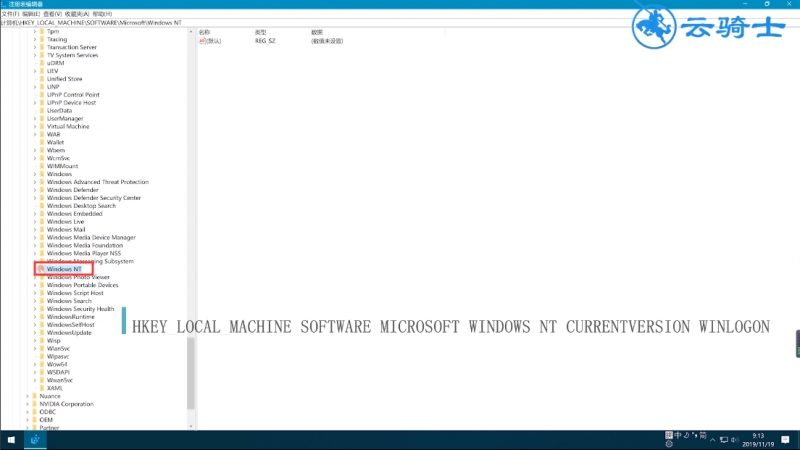Select the Windows Desktop Search key
800x450 pixels.
[x=81, y=206]
